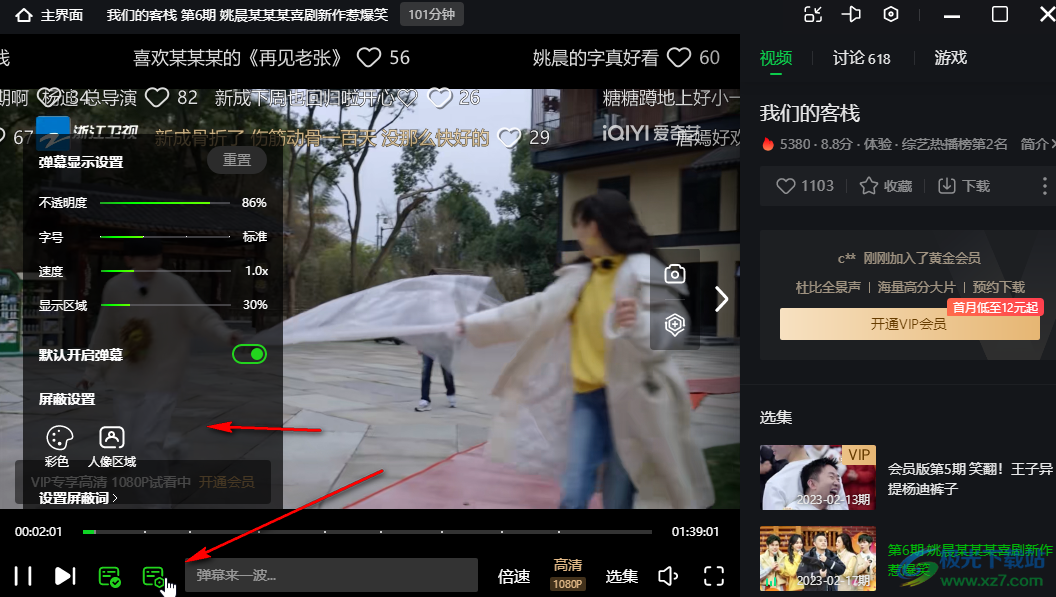
Task: Add the show to 收藏 favorites
Action: pos(886,186)
